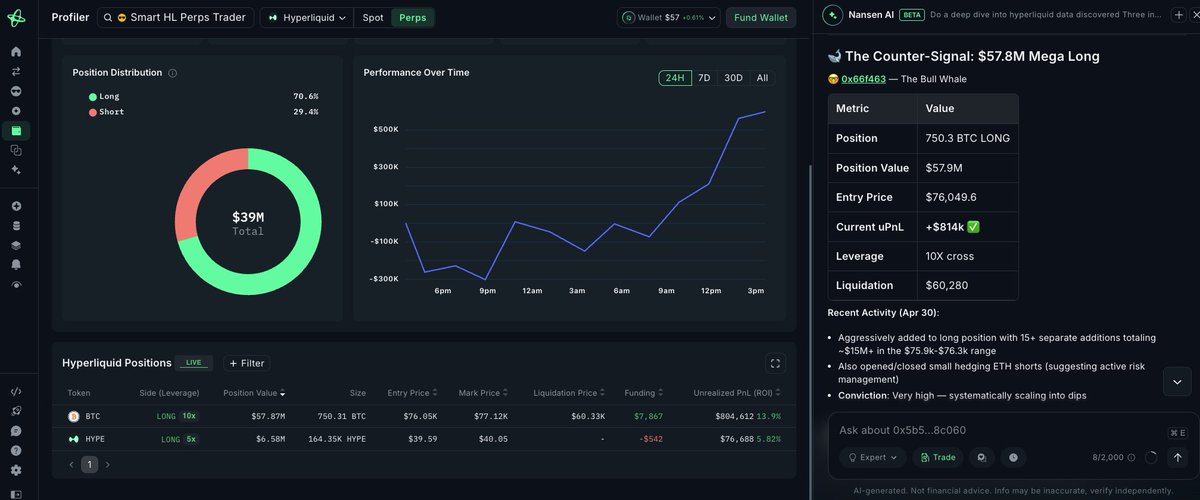Click the settings gear in sidebar

[16, 470]
